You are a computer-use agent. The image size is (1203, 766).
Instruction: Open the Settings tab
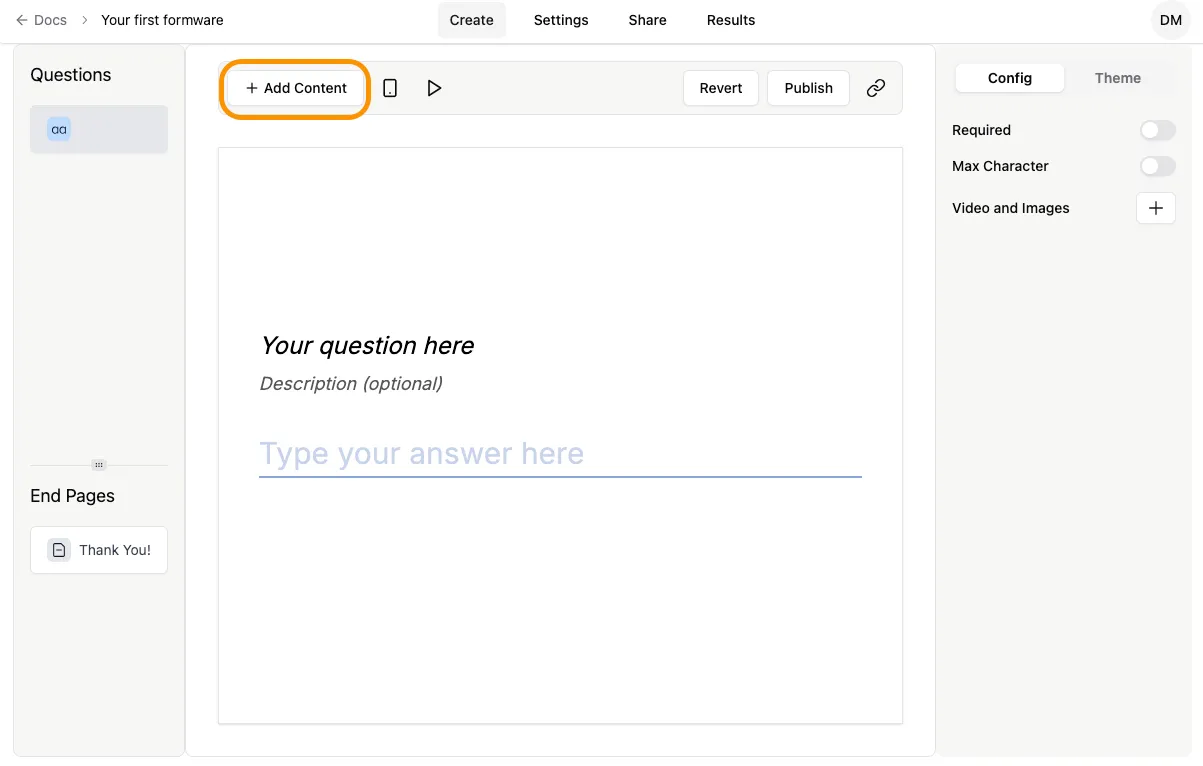point(560,19)
